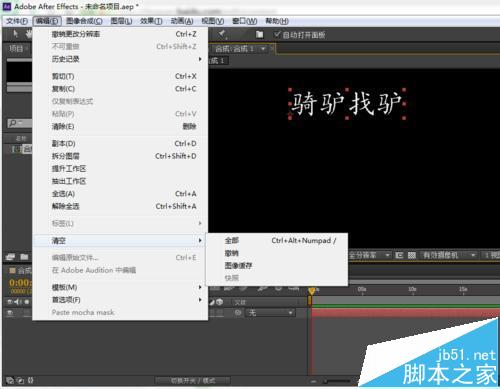Screen dimensions: 500x389
Task: Click the project preview thumbnail
Action: coord(19,71)
